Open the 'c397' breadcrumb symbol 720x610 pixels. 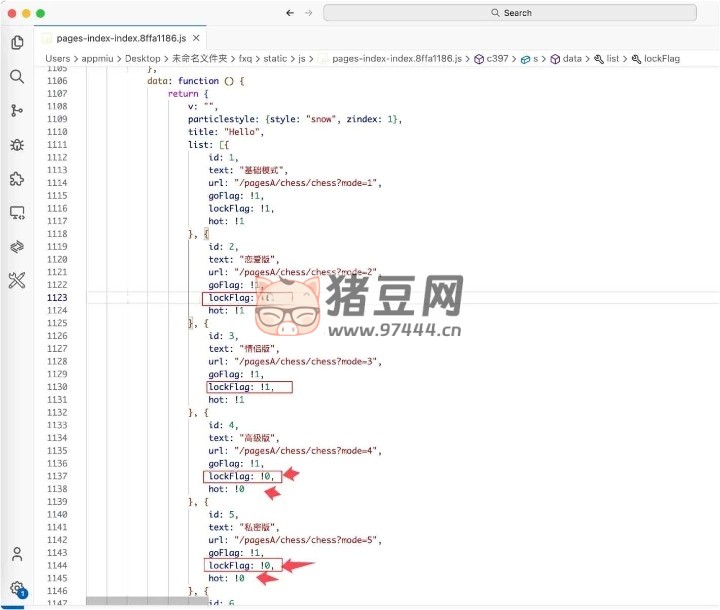click(x=496, y=59)
